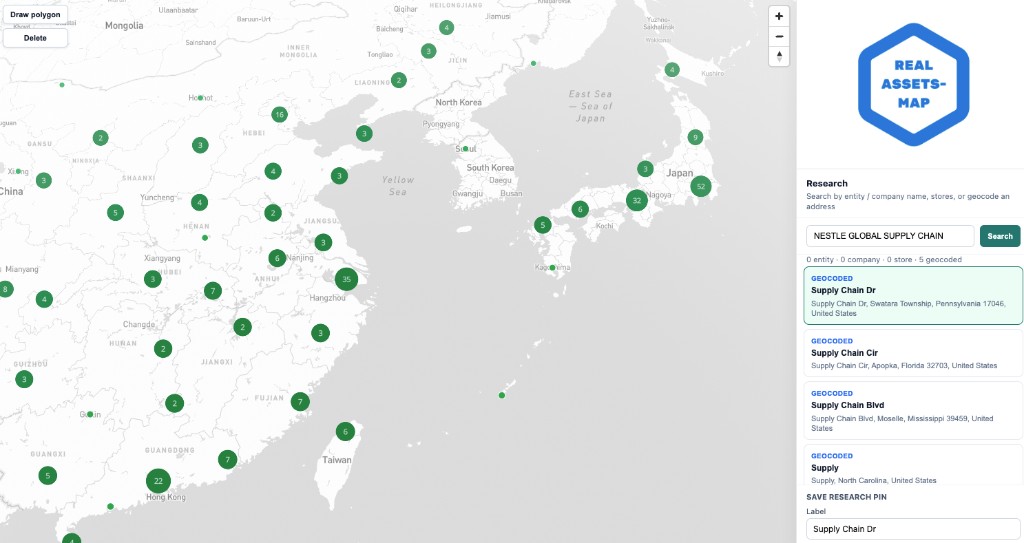Open the cluster 3 marker near Jilin
The width and height of the screenshot is (1024, 543).
coord(428,51)
